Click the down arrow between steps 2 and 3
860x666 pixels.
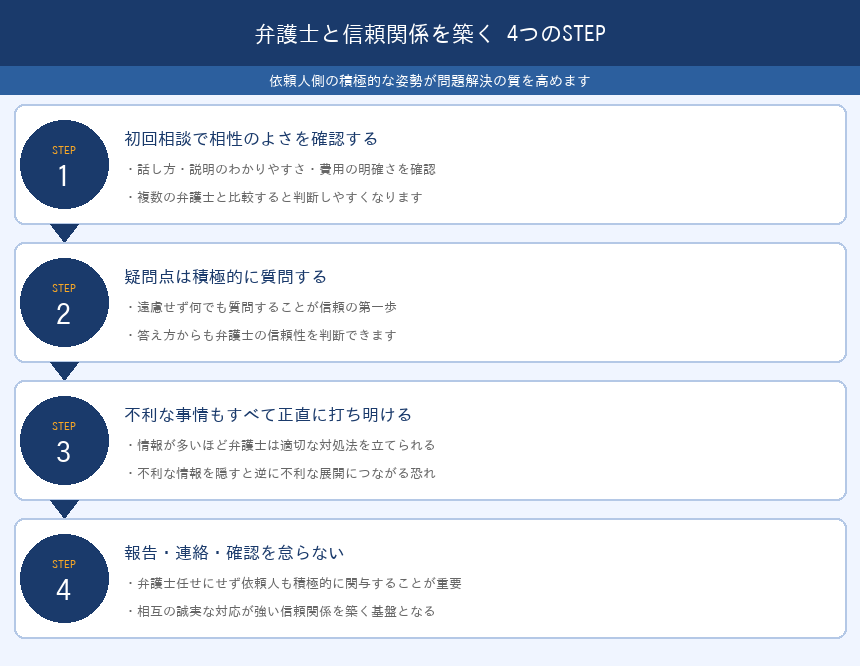[x=64, y=370]
